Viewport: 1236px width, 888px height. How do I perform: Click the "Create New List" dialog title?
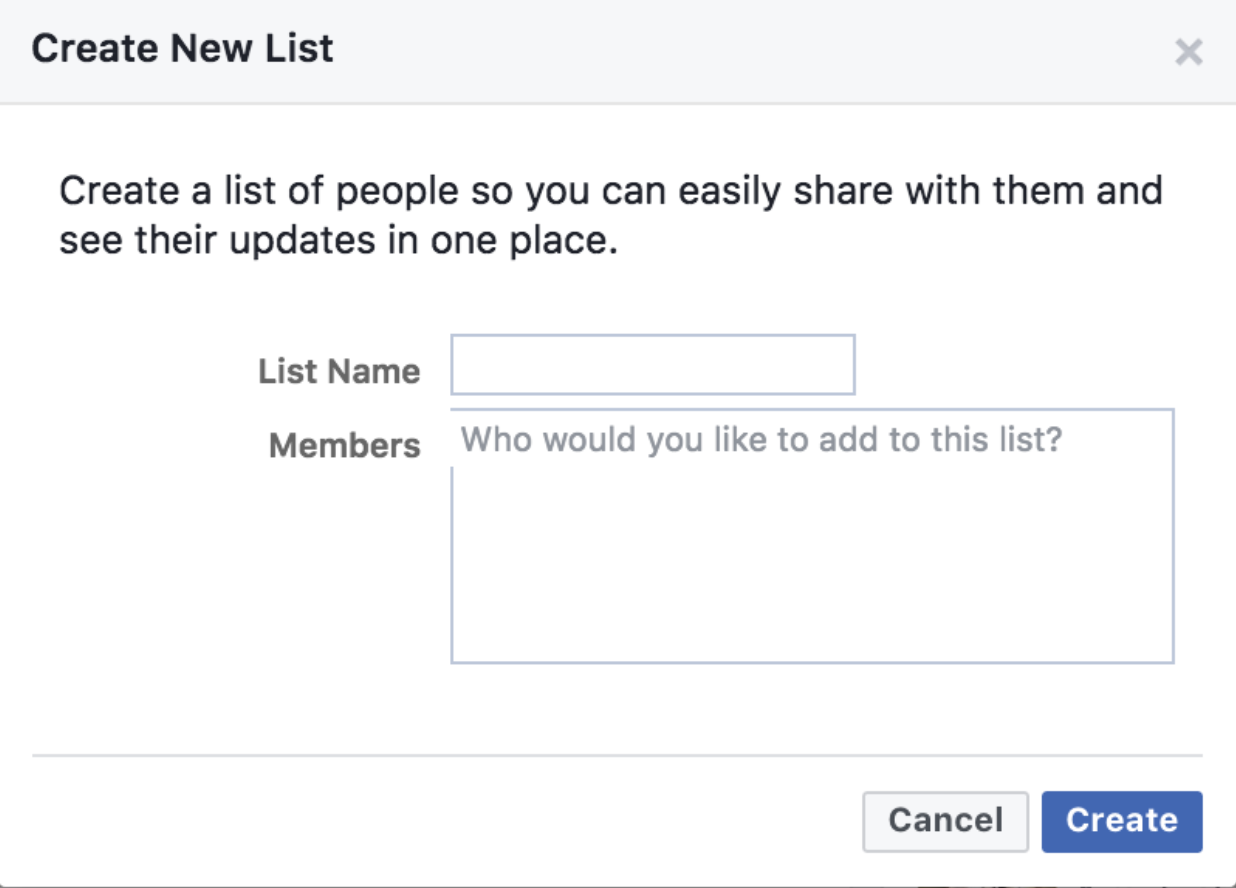pos(183,49)
